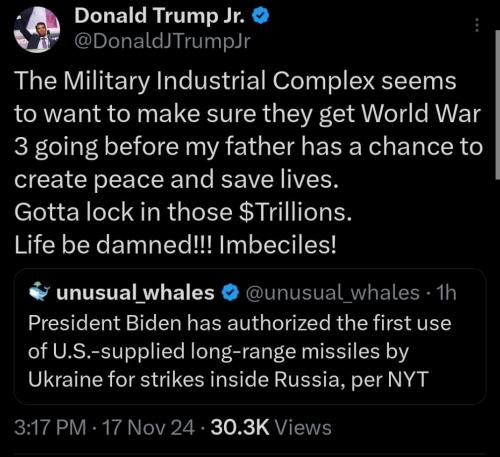500x457 pixels.
Task: Click the 17 Nov 24 date
Action: 148,428
